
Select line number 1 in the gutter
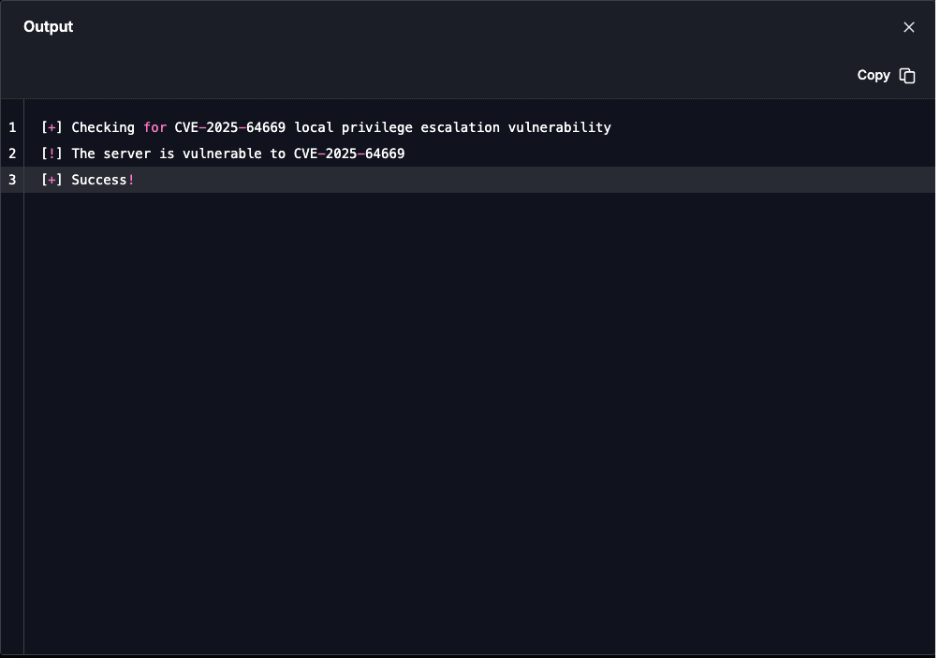pos(12,127)
